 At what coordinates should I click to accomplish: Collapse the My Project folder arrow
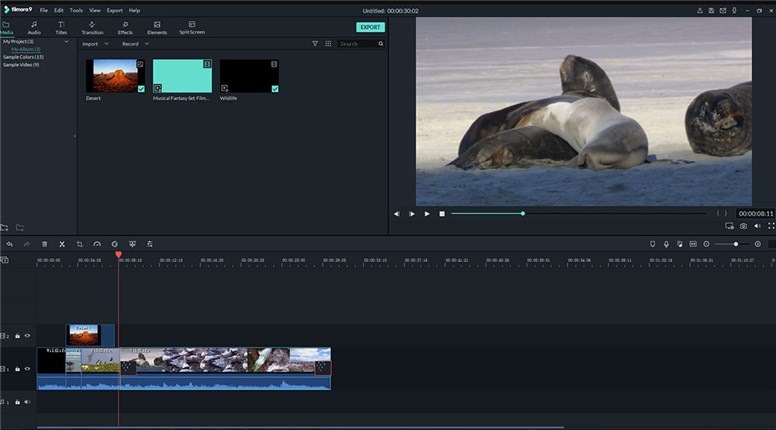pos(66,42)
